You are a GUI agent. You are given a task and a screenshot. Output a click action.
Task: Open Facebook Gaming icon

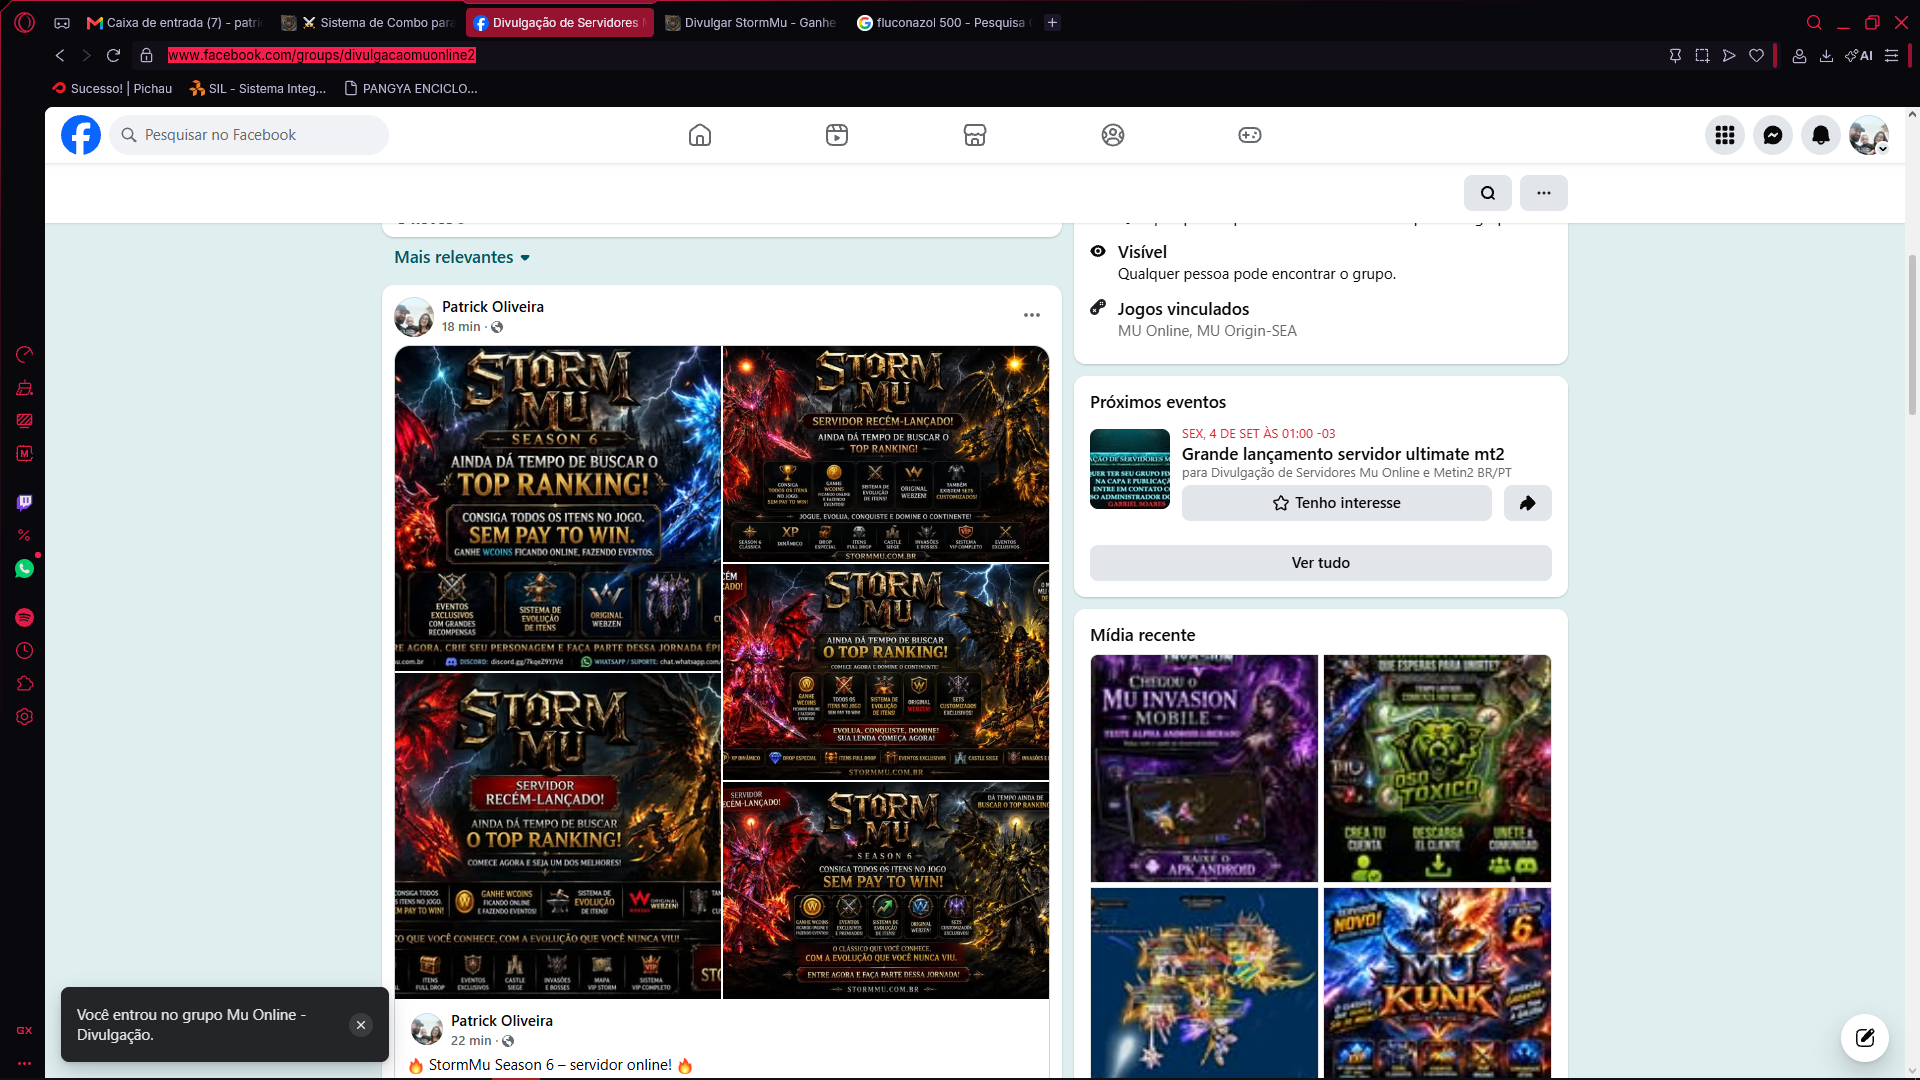point(1250,135)
